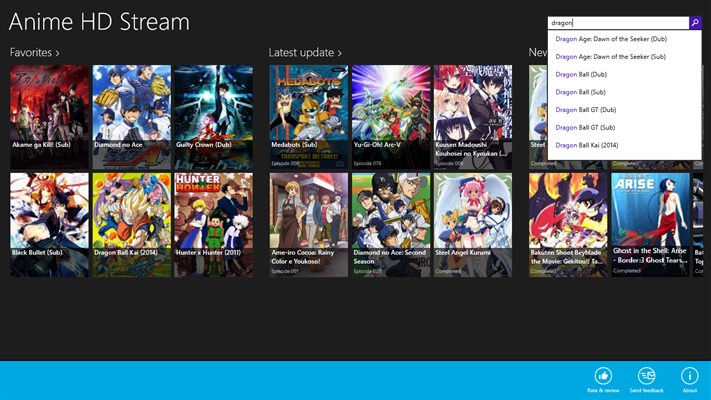Select suggestion Dragon Age: Dawn of the Seeker (Sub)
The height and width of the screenshot is (400, 711).
click(624, 57)
